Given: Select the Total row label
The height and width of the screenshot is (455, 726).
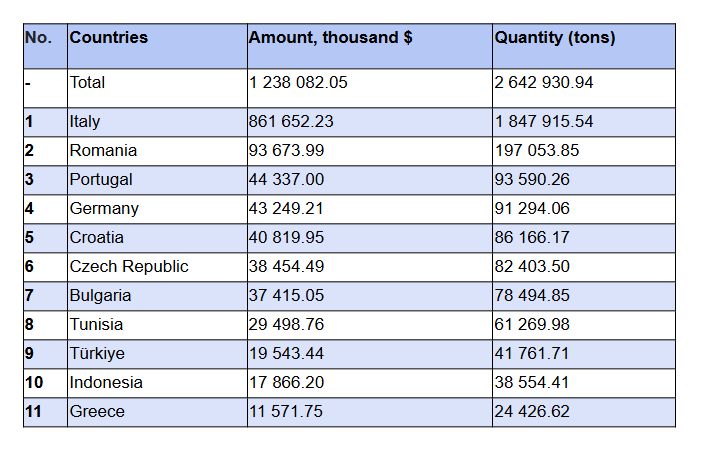Looking at the screenshot, I should click(x=87, y=83).
